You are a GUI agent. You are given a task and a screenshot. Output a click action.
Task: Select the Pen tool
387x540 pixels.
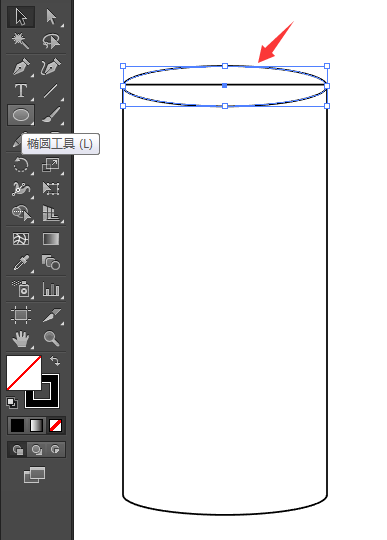(21, 67)
